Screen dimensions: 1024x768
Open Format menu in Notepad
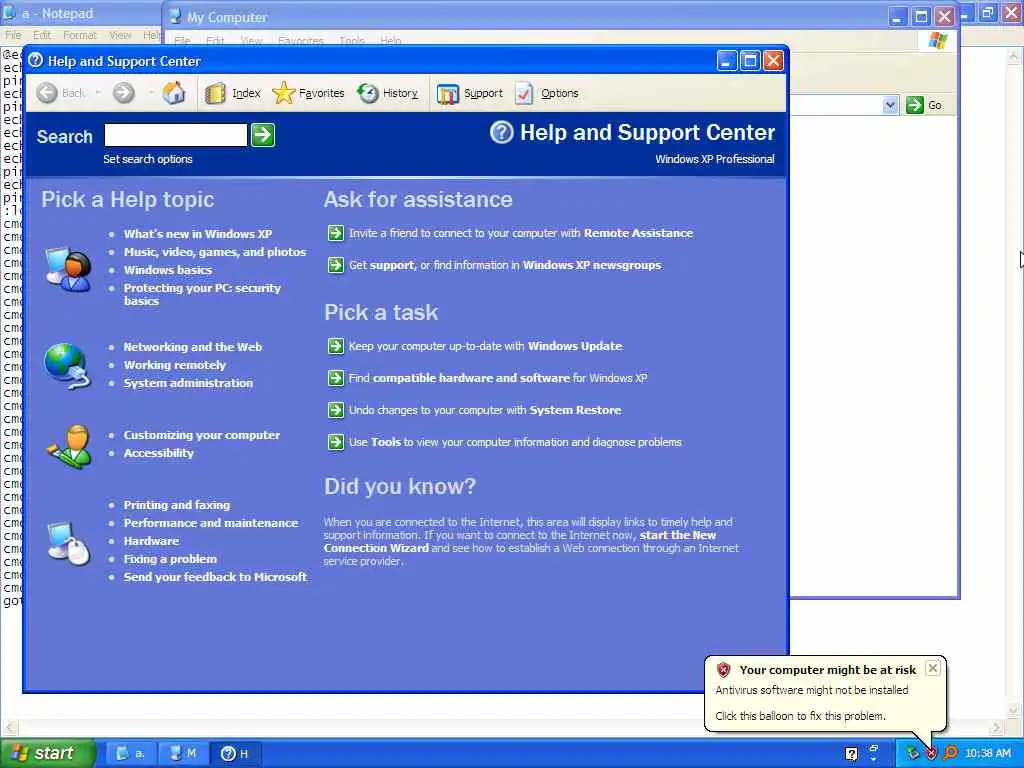pyautogui.click(x=80, y=35)
